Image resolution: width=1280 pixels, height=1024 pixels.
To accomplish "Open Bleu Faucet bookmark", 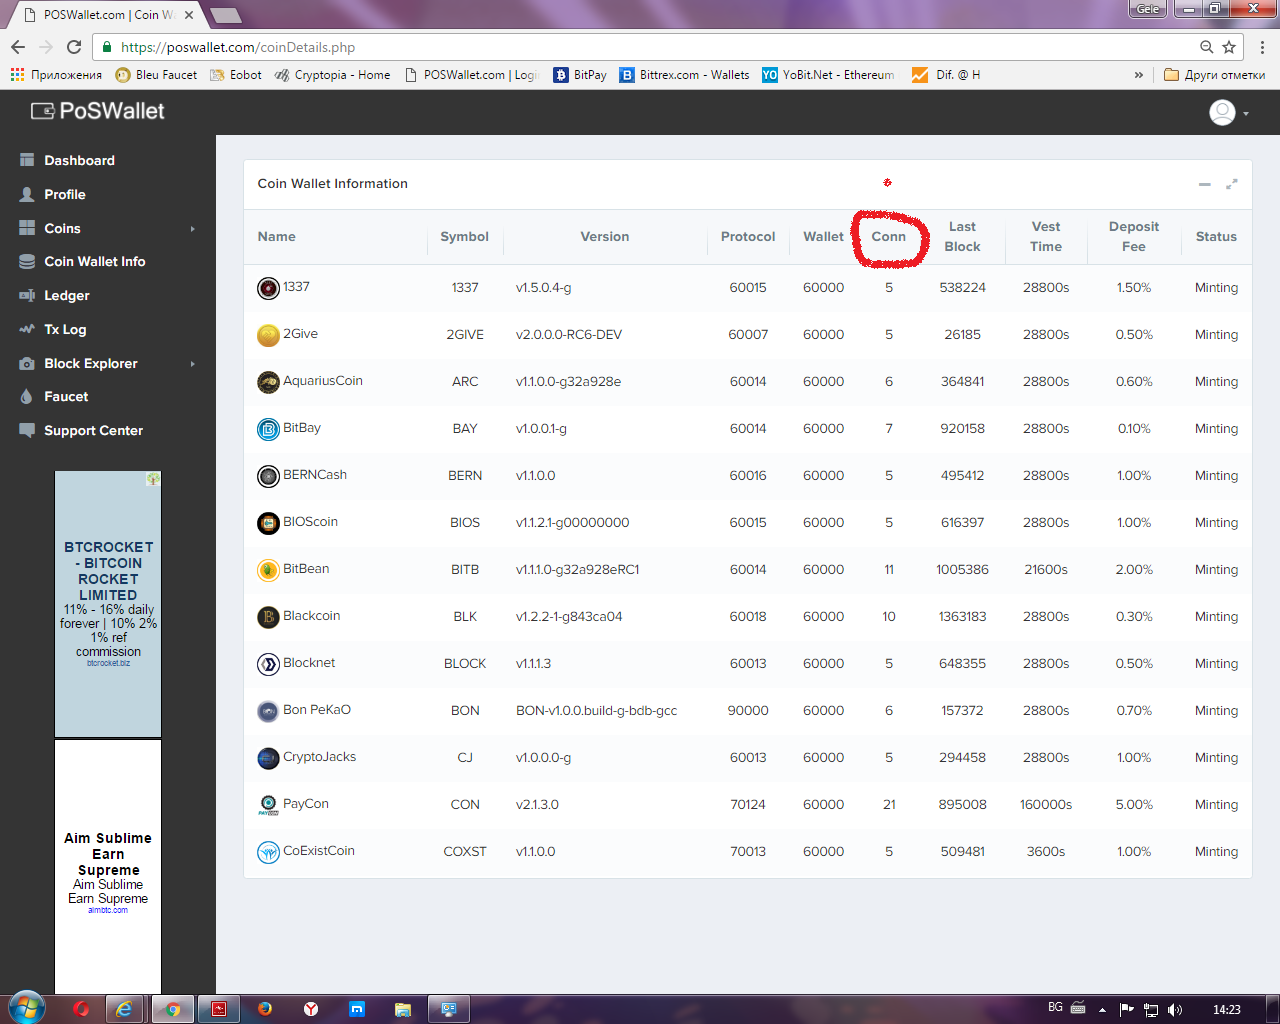I will point(156,75).
